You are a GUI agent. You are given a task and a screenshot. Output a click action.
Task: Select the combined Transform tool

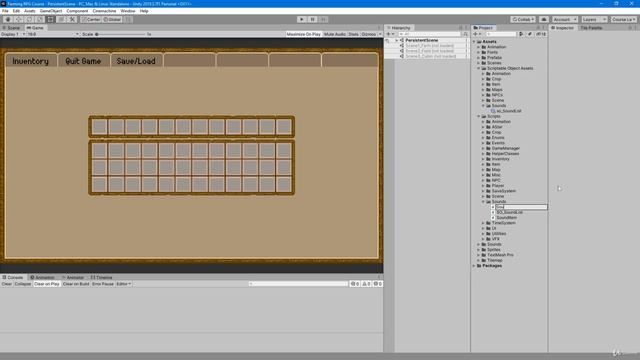coord(61,19)
